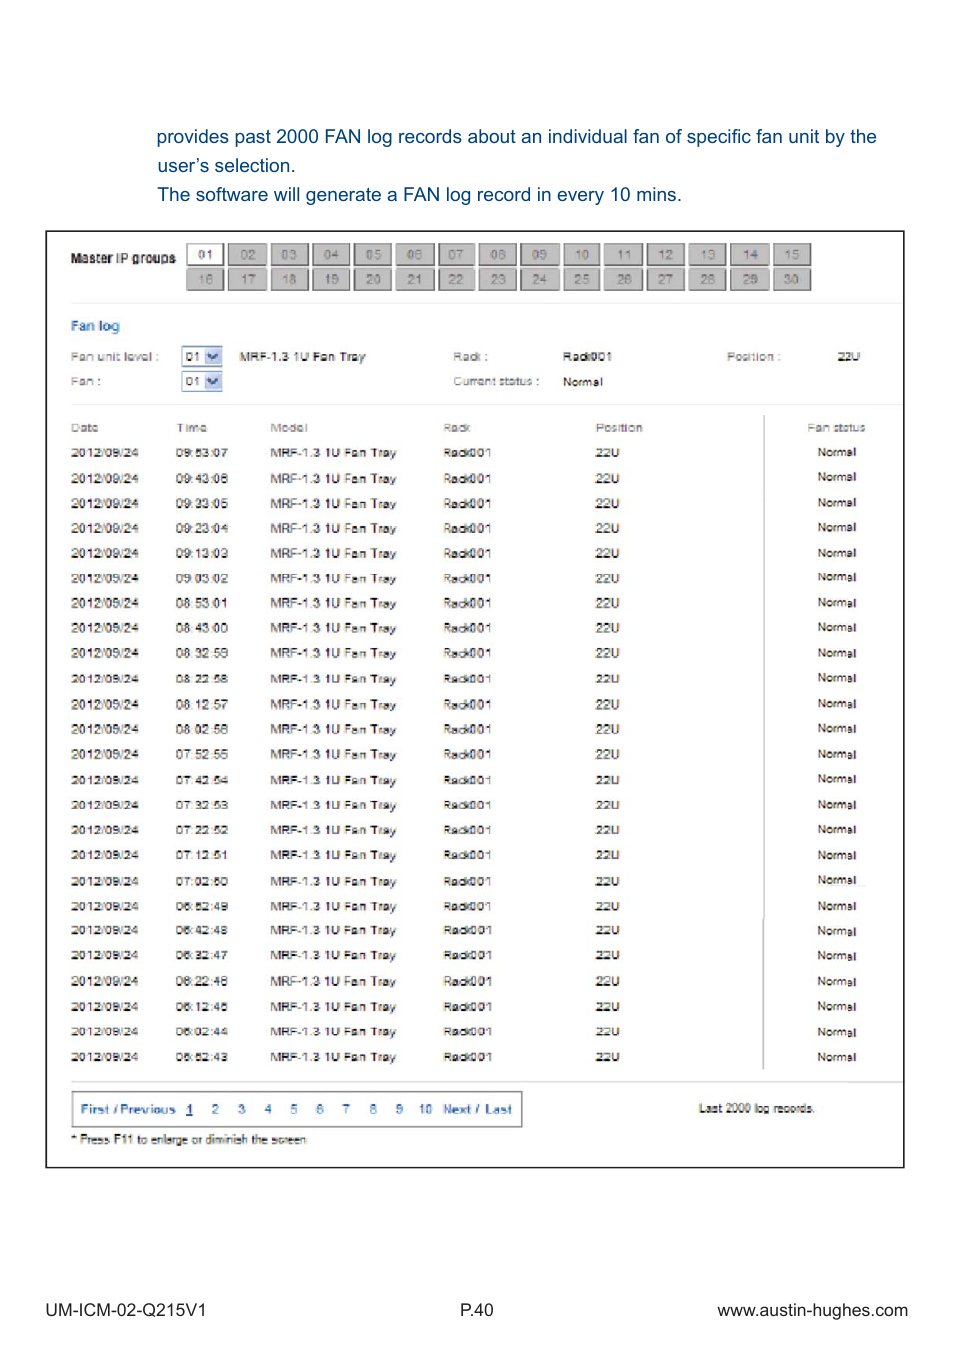Image resolution: width=954 pixels, height=1350 pixels.
Task: Go to Next log page
Action: tap(457, 1109)
